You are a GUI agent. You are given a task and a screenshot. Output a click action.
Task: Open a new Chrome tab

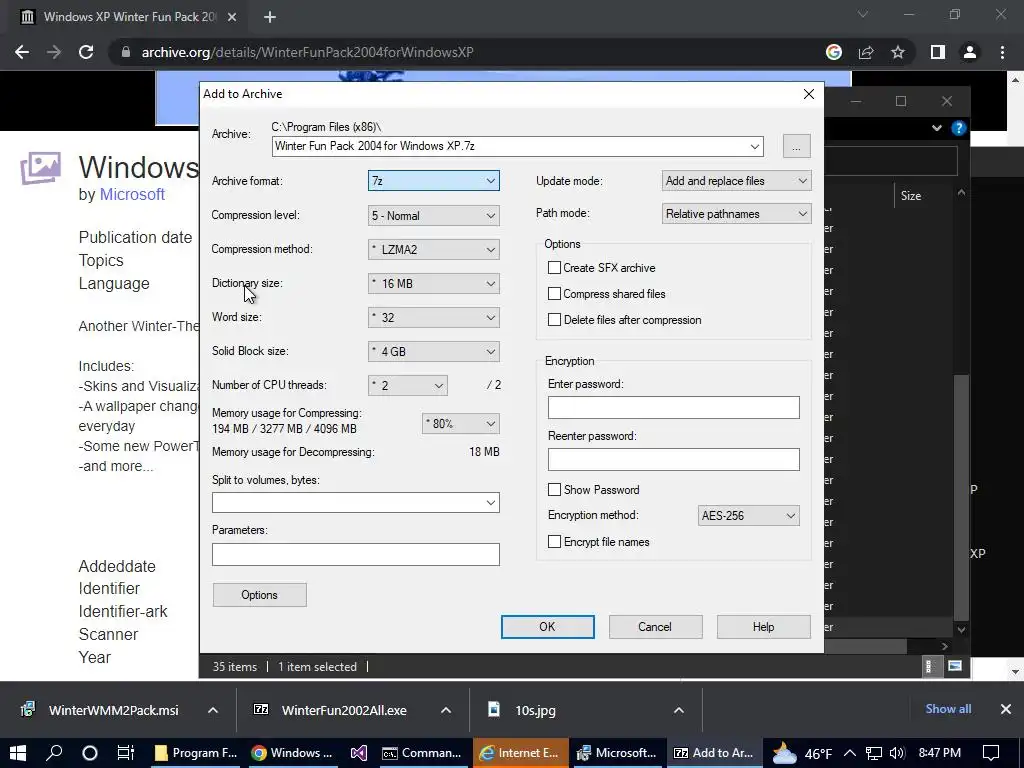pyautogui.click(x=270, y=17)
